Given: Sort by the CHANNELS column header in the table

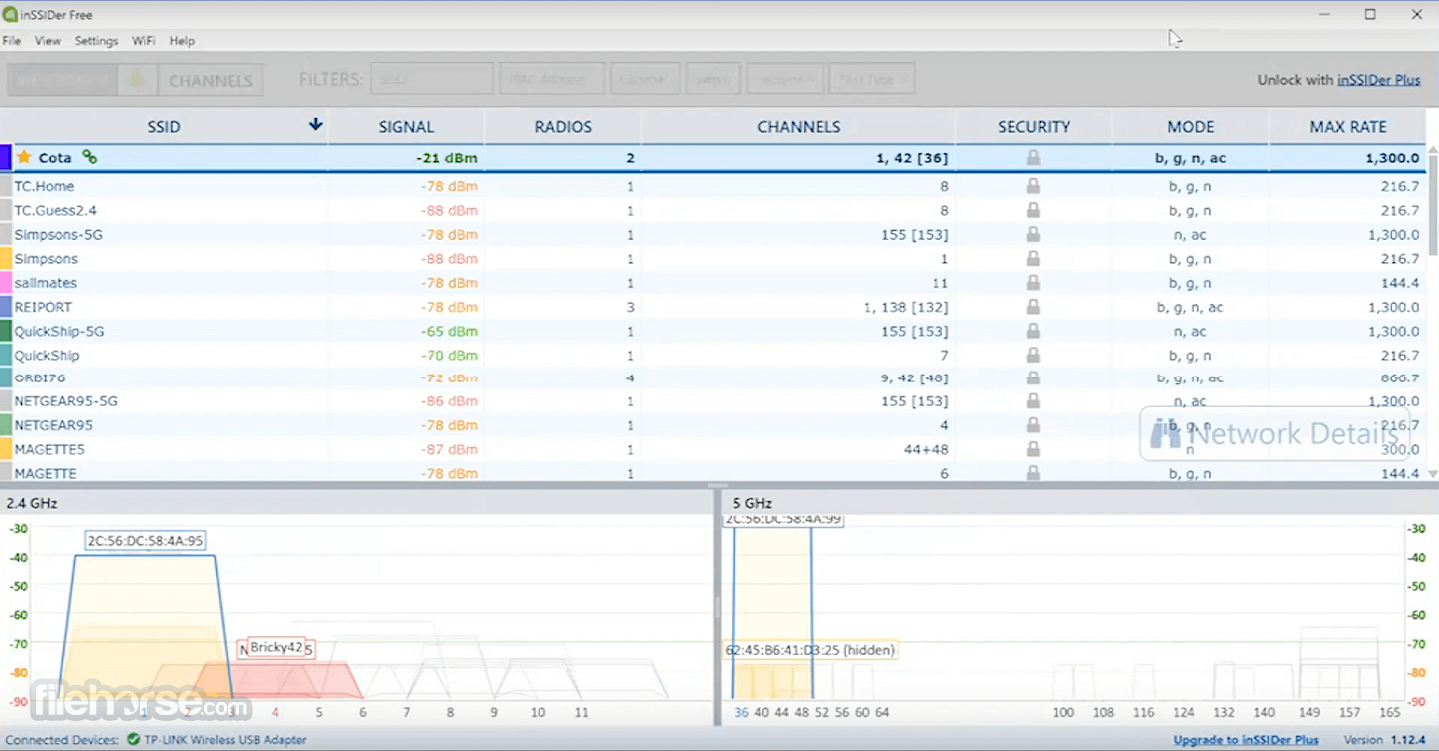Looking at the screenshot, I should tap(799, 127).
